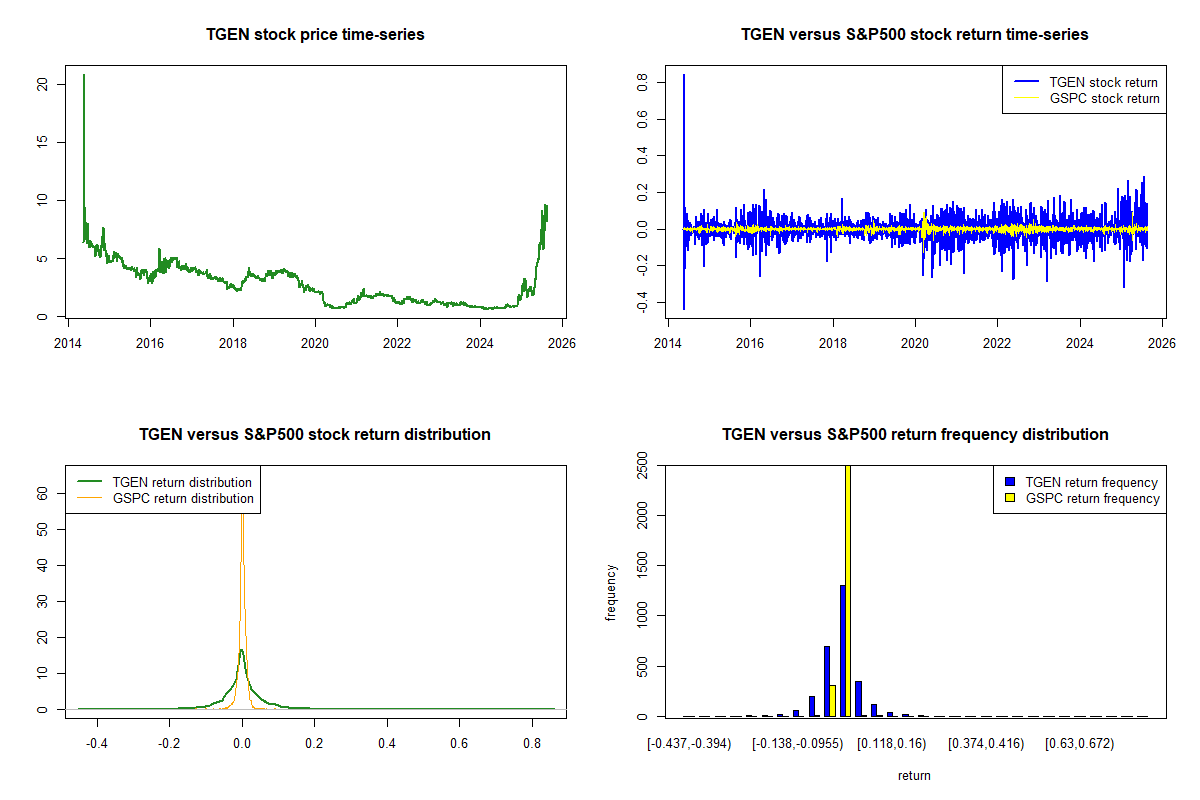1200x800 pixels.
Task: Select the GSPC stock return legend label
Action: pos(1104,98)
